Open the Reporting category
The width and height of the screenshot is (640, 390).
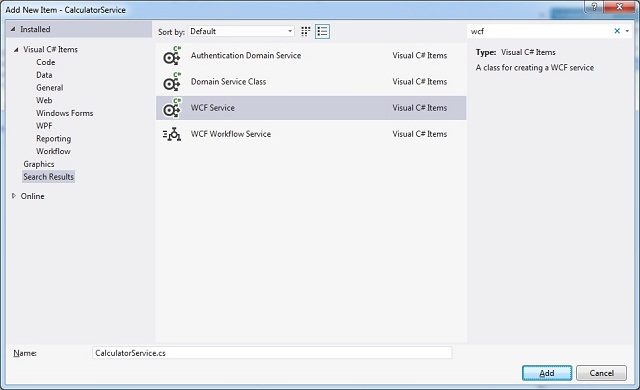coord(53,139)
